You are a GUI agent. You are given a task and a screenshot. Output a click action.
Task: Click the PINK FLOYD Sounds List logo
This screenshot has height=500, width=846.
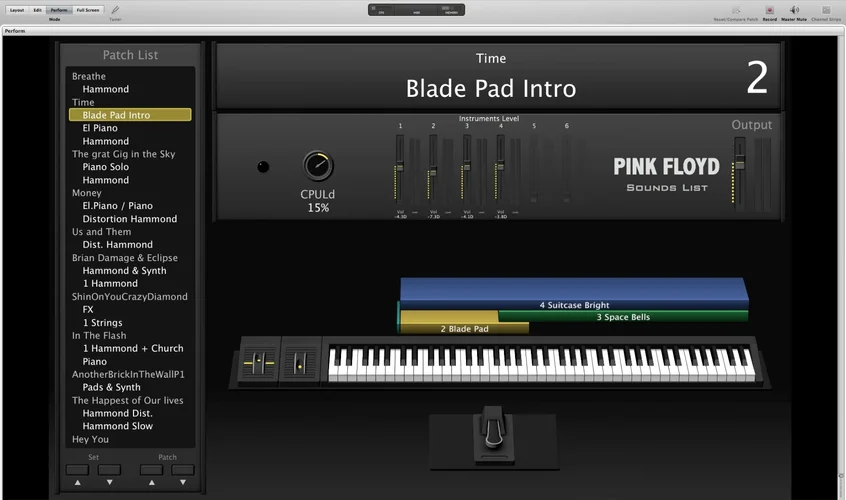666,174
